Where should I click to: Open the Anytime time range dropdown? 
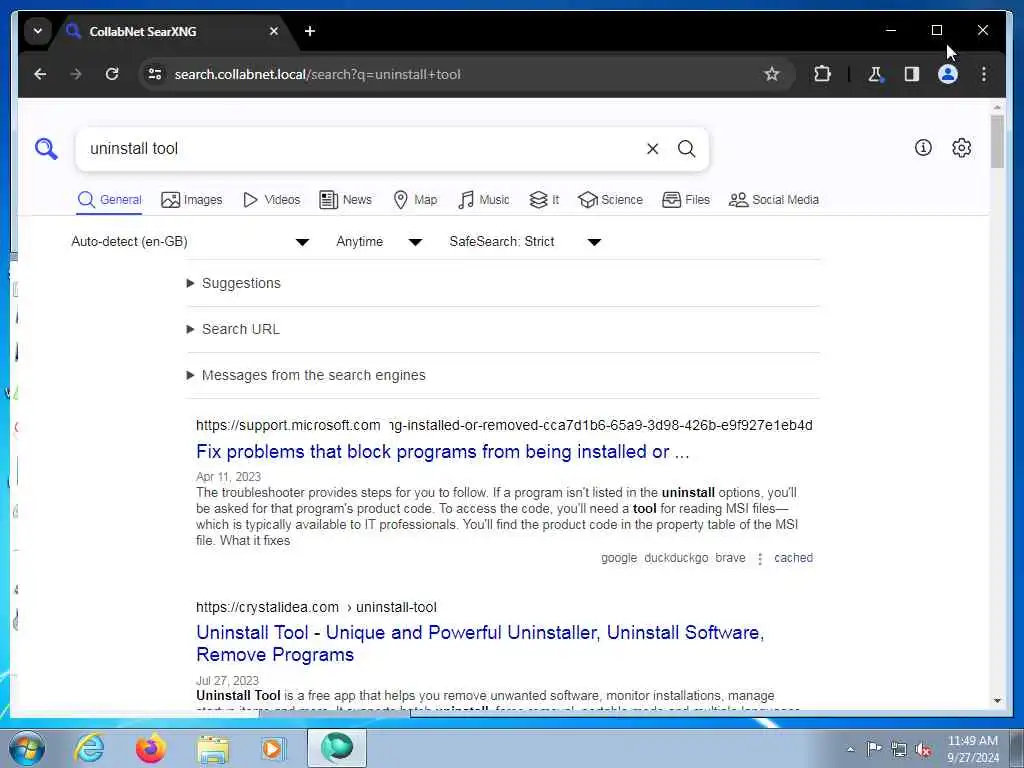tap(379, 242)
